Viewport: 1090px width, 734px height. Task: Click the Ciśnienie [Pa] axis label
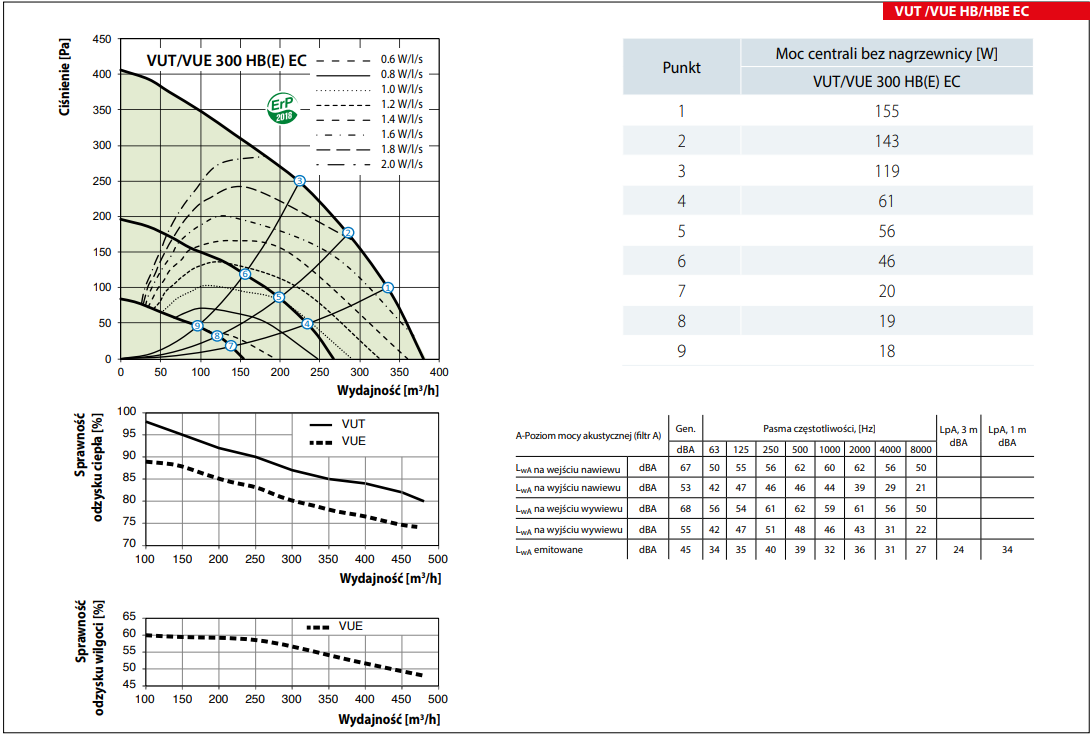coord(65,77)
